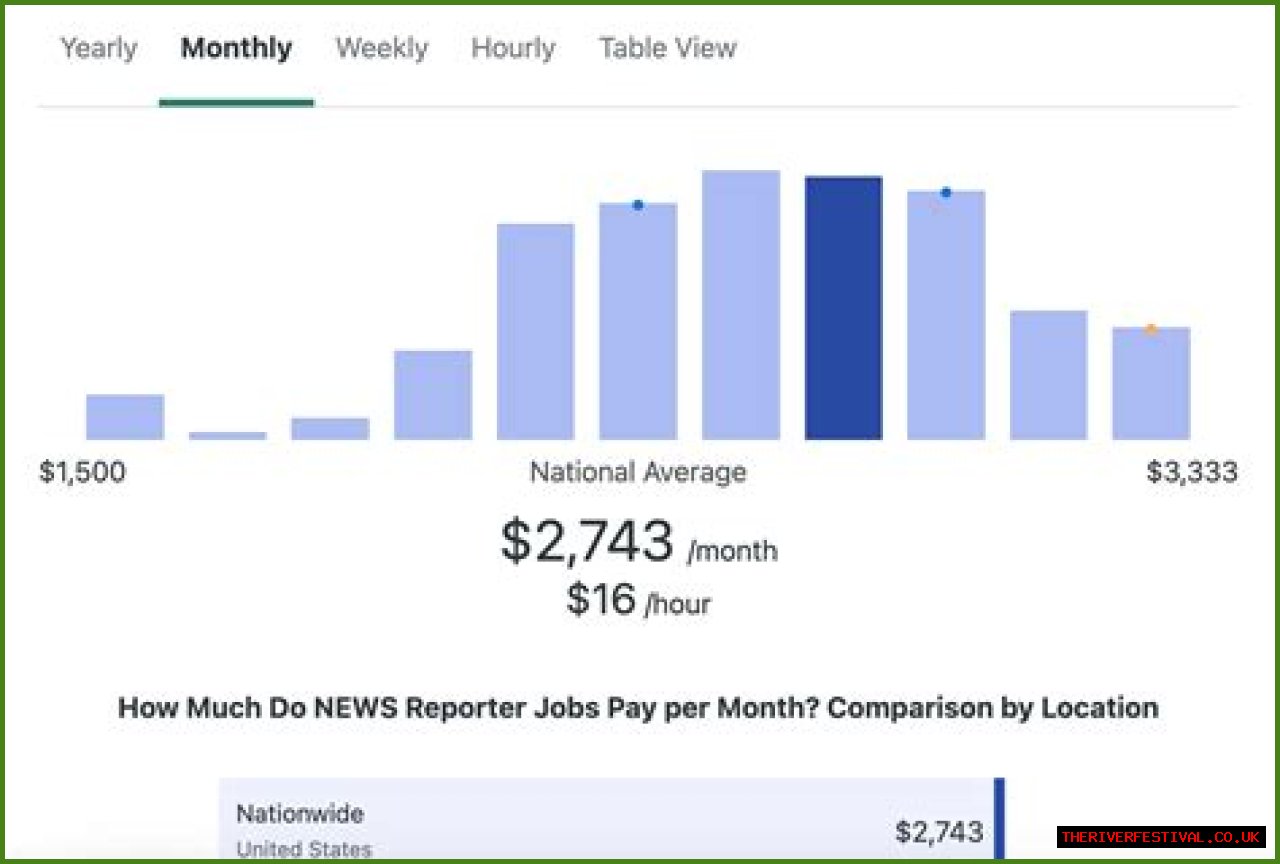1280x864 pixels.
Task: Select the Nationwide United States row
Action: point(610,828)
